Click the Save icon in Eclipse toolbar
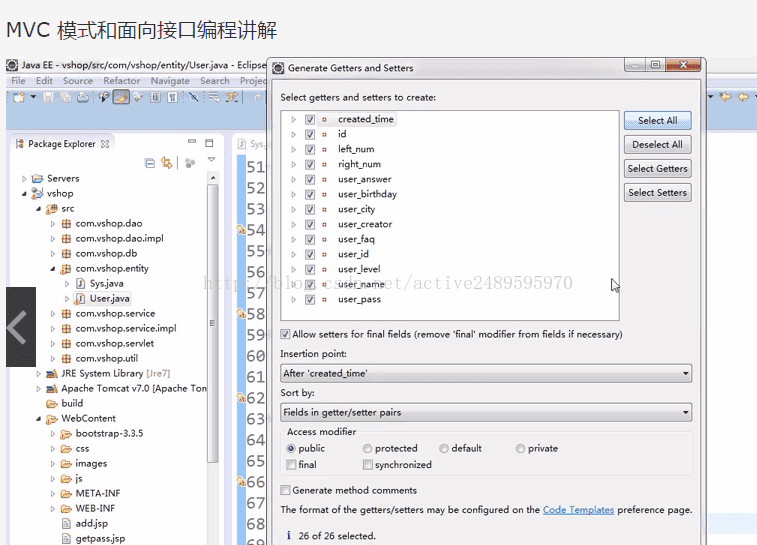Image resolution: width=757 pixels, height=545 pixels. tap(48, 97)
